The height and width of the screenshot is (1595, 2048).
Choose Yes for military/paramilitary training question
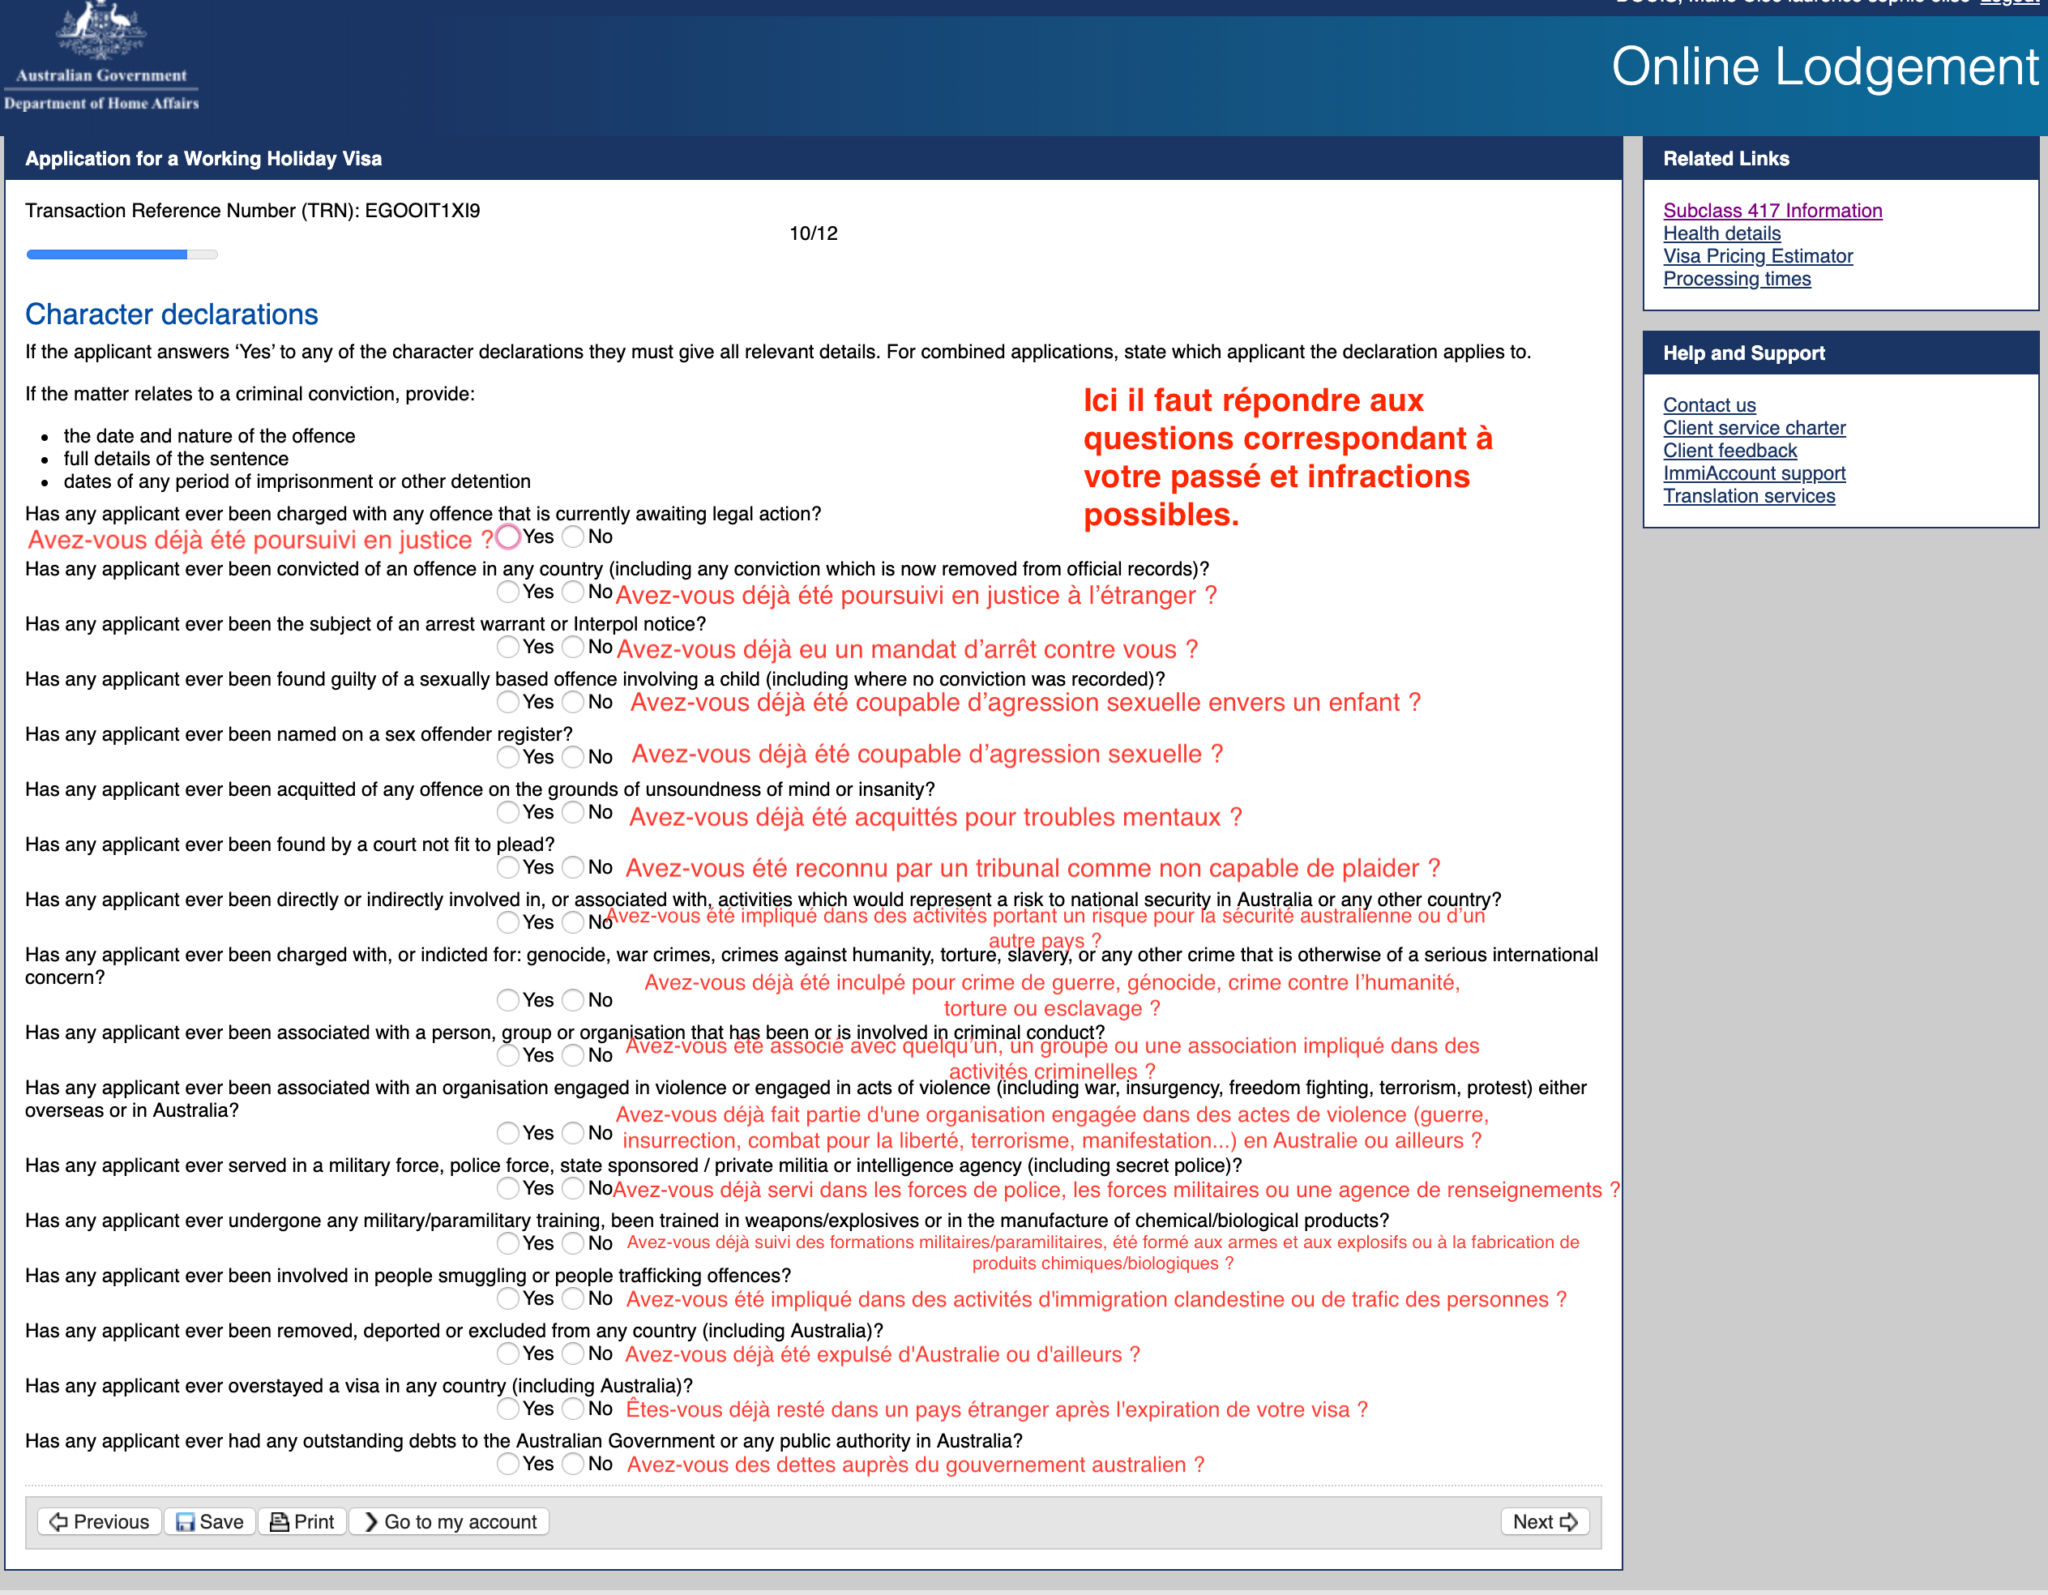[508, 1243]
